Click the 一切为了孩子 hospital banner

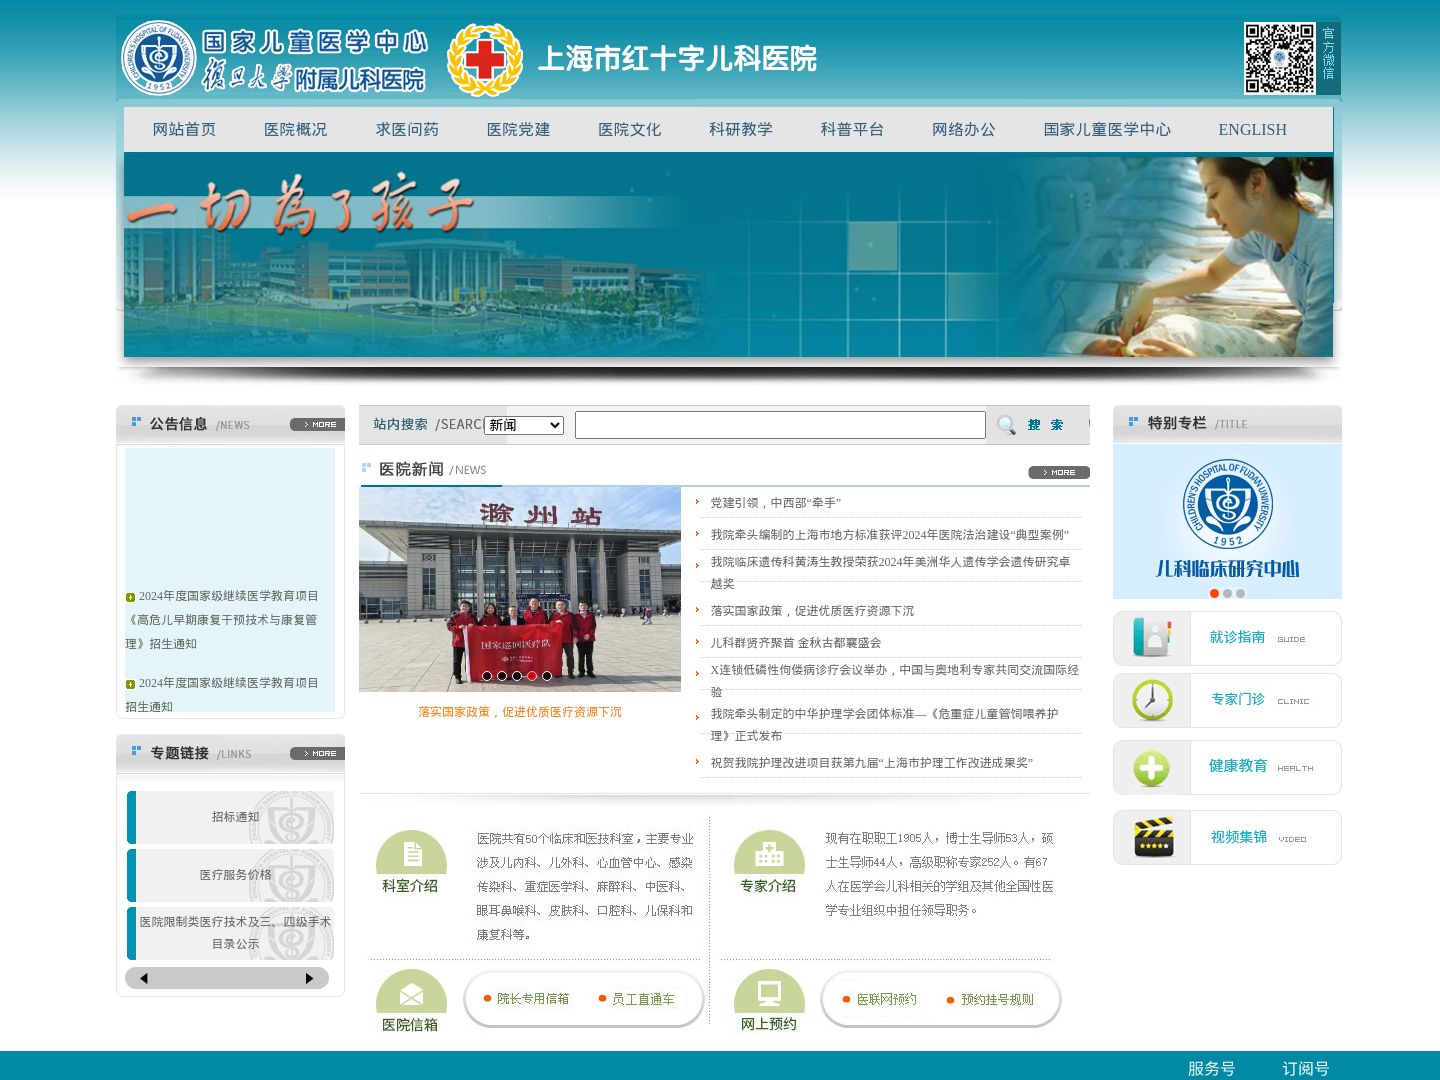click(728, 255)
